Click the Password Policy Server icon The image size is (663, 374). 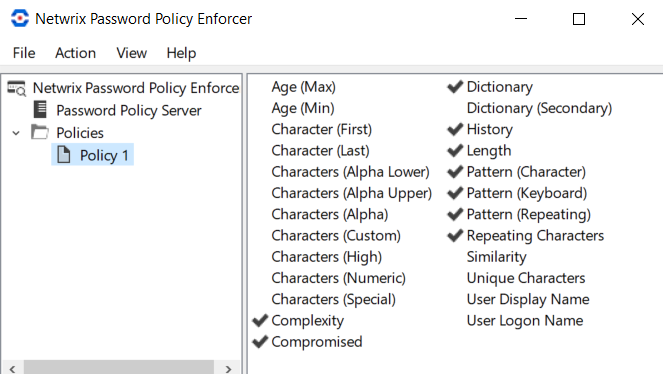pos(40,109)
